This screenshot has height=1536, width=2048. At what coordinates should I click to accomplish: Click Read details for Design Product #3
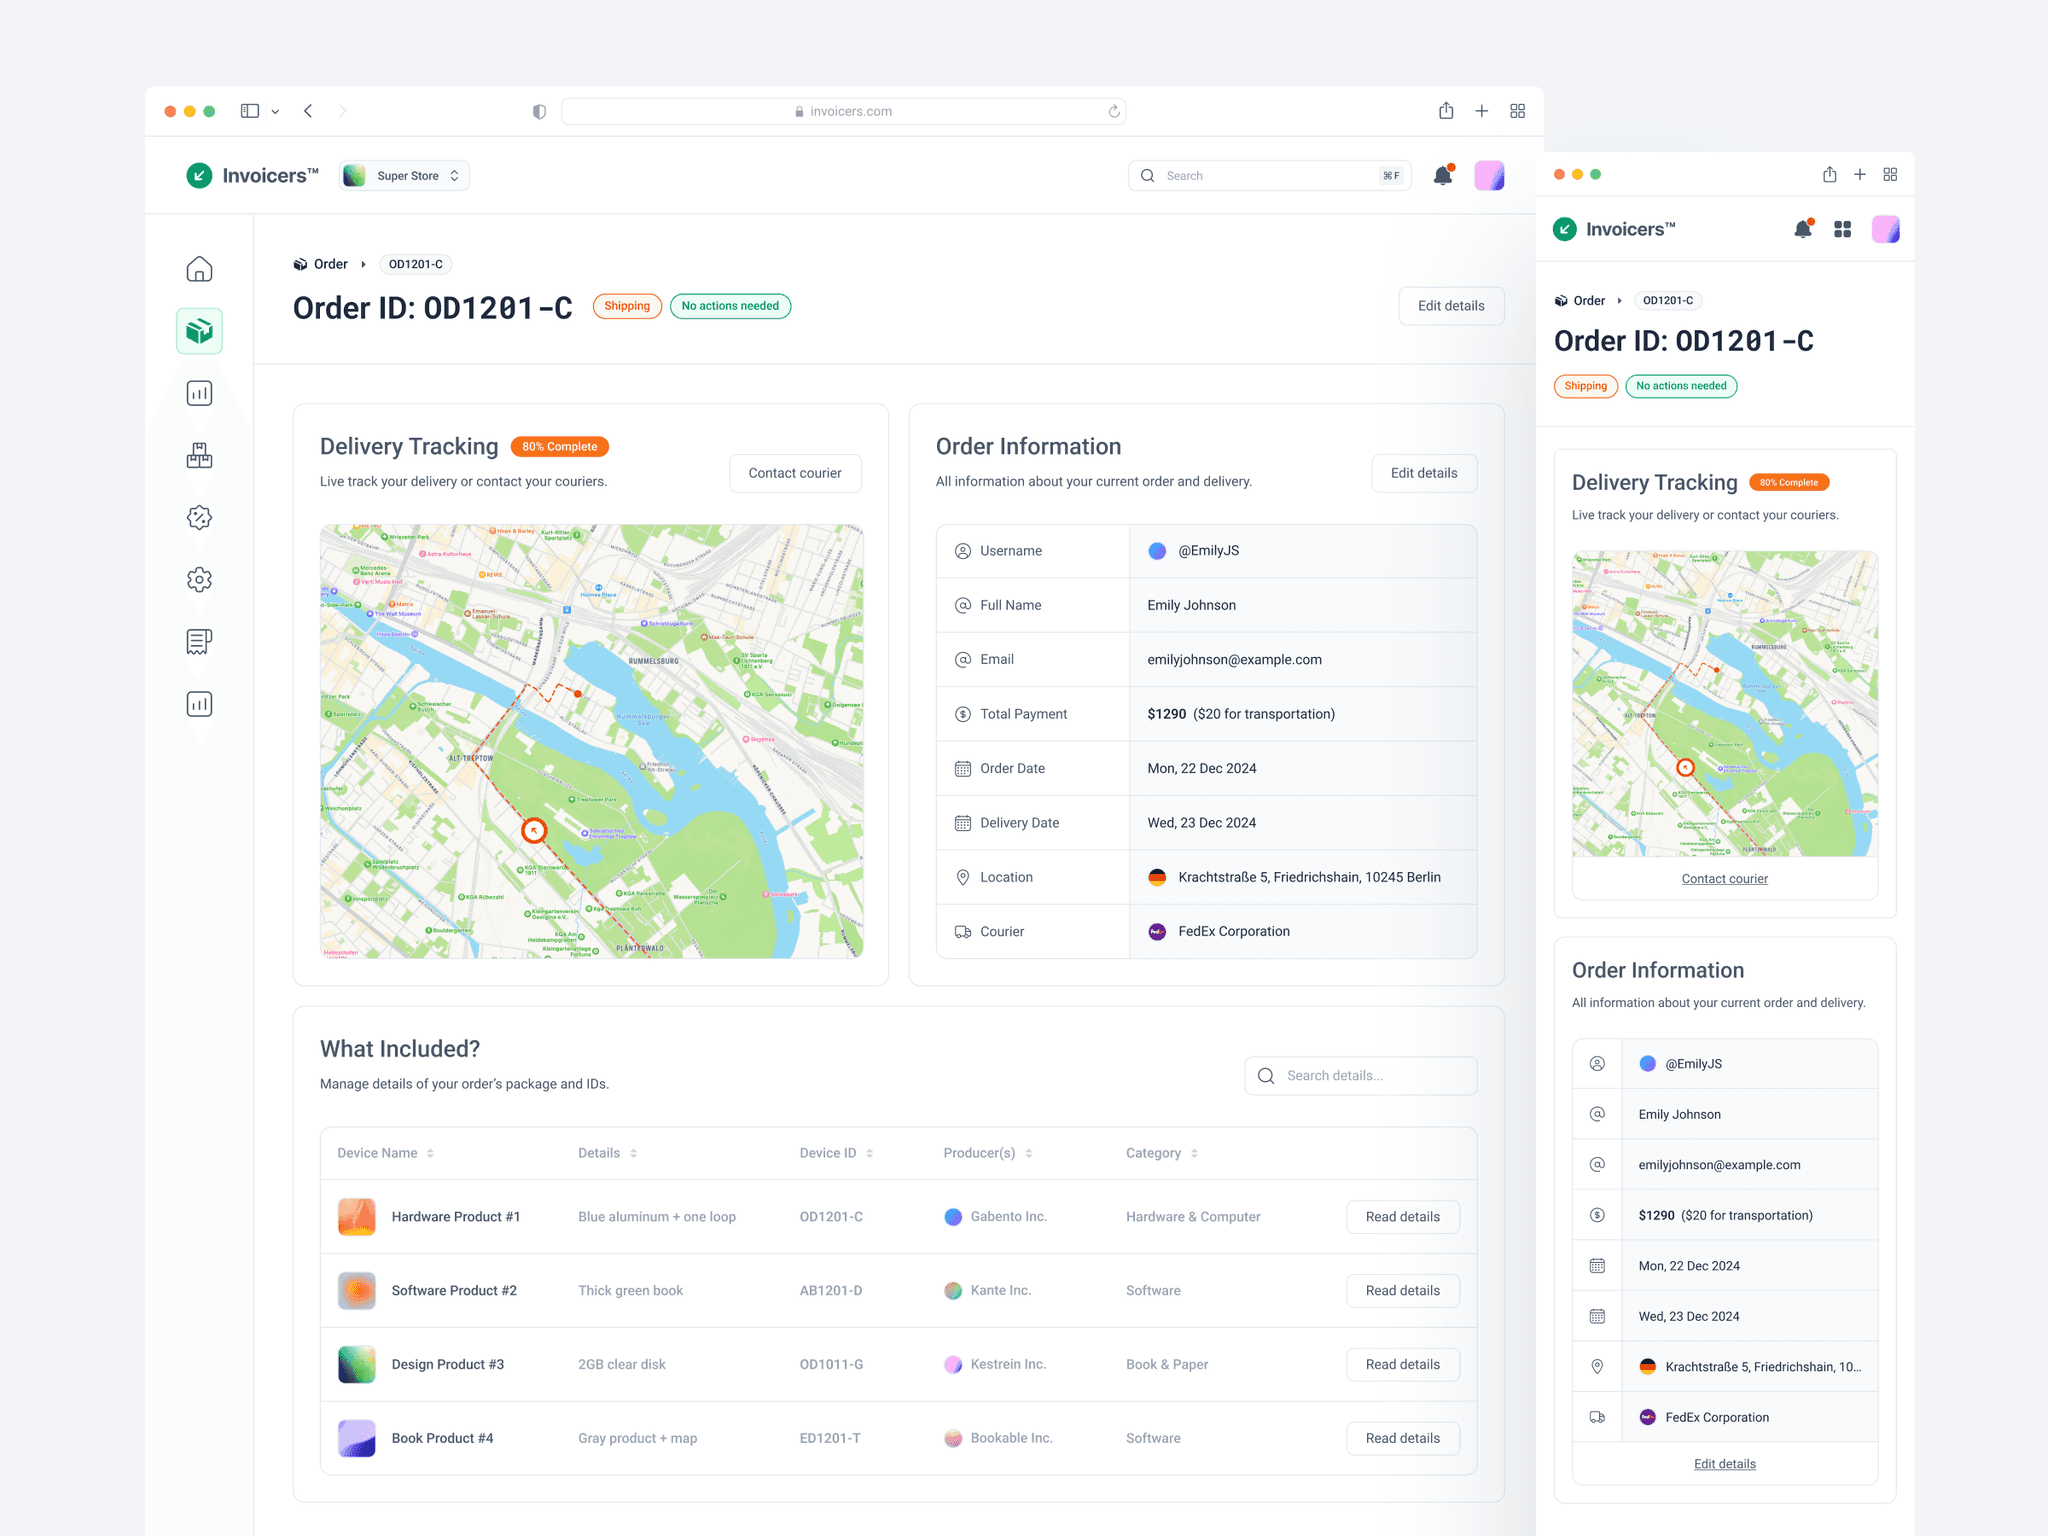[x=1402, y=1364]
